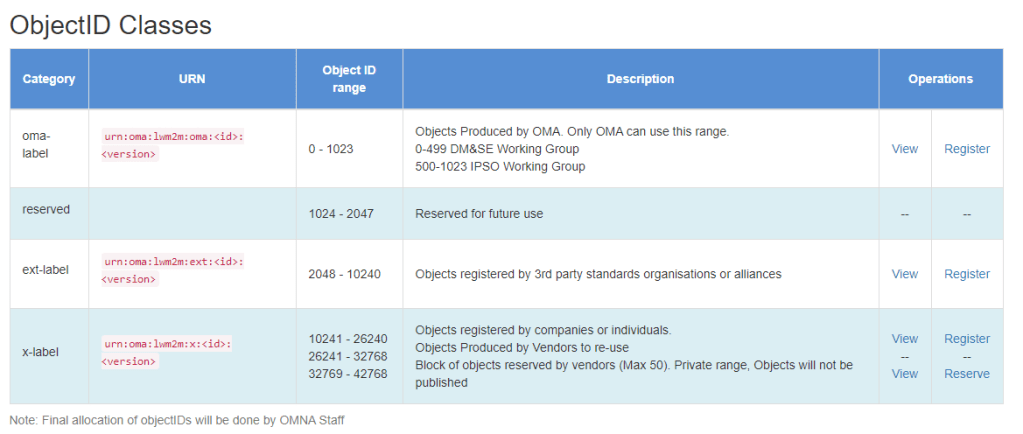Click the upper View link in x-label row

[904, 339]
